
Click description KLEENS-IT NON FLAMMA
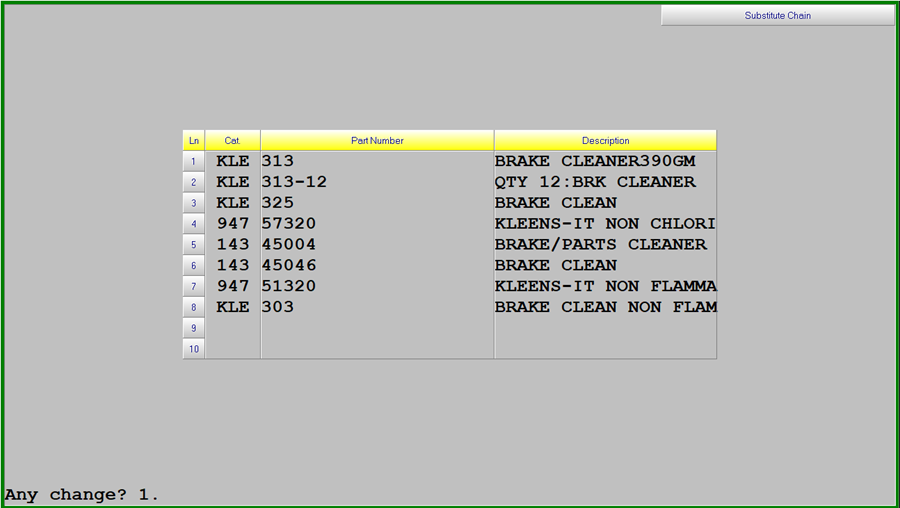[606, 286]
